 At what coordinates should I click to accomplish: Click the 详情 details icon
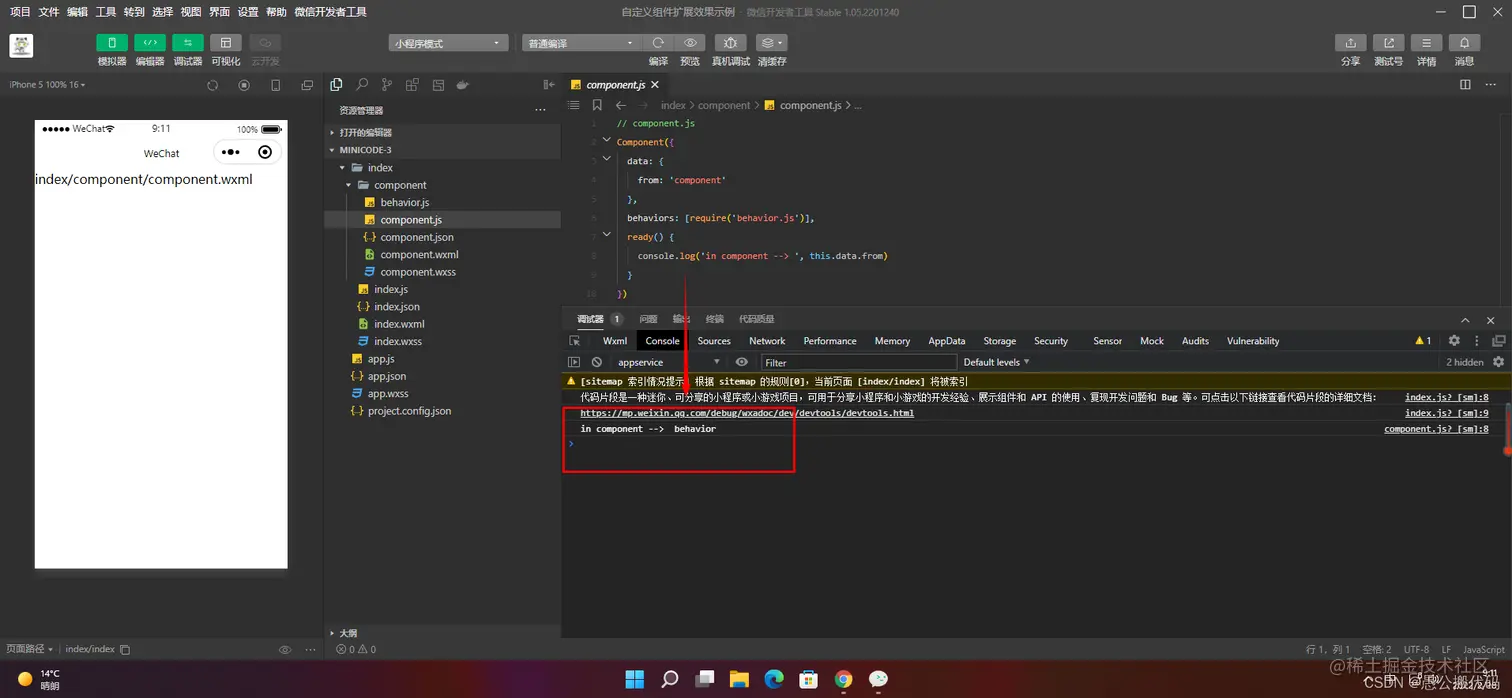point(1426,43)
